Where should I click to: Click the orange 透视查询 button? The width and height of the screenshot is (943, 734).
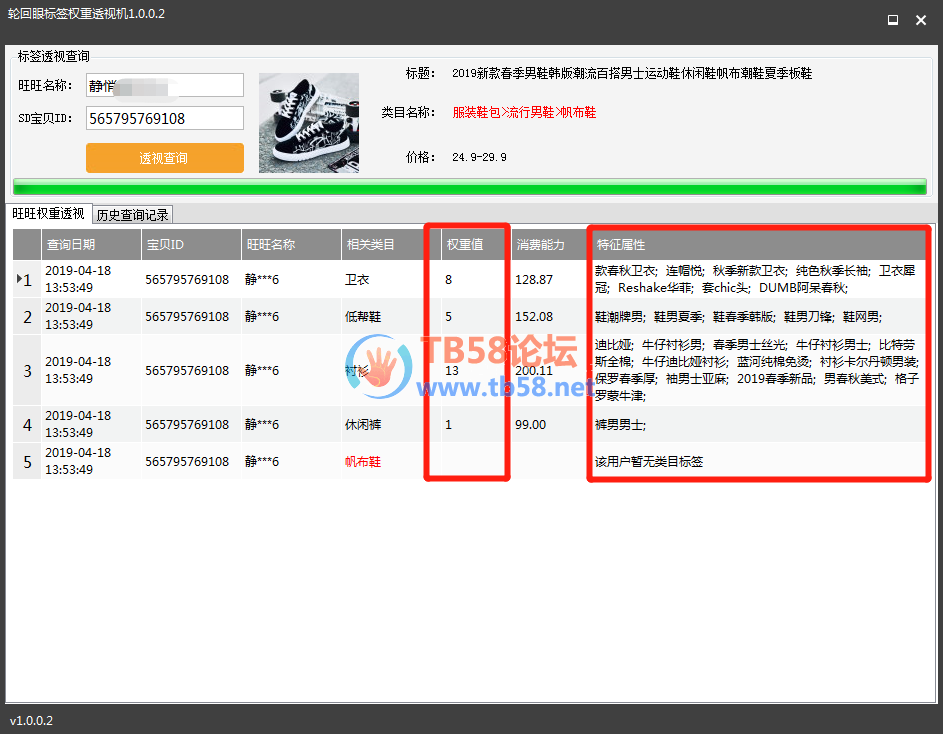[164, 158]
